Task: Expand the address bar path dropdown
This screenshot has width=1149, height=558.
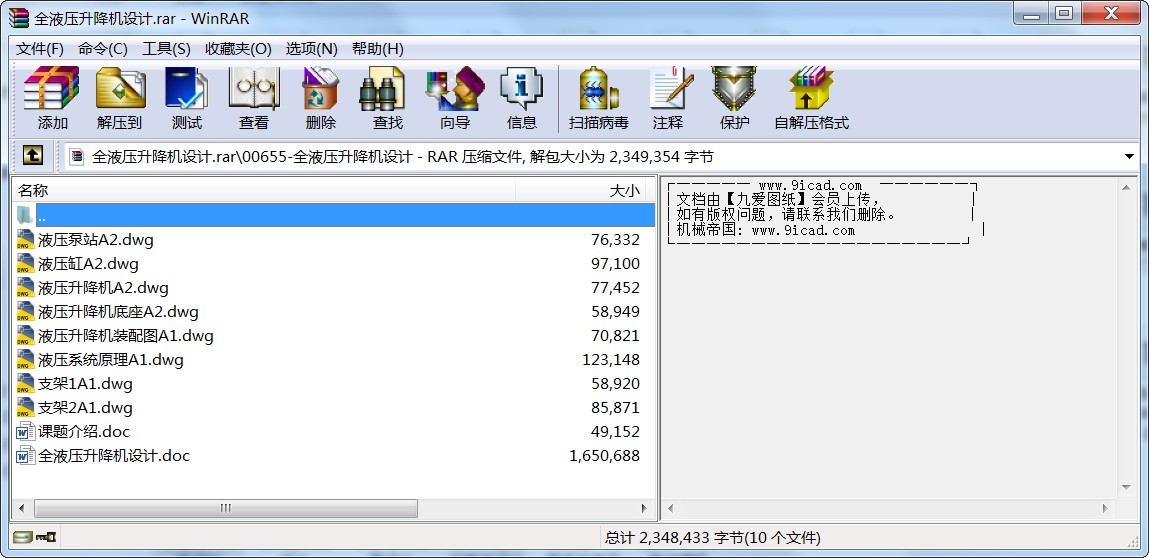Action: tap(1128, 156)
